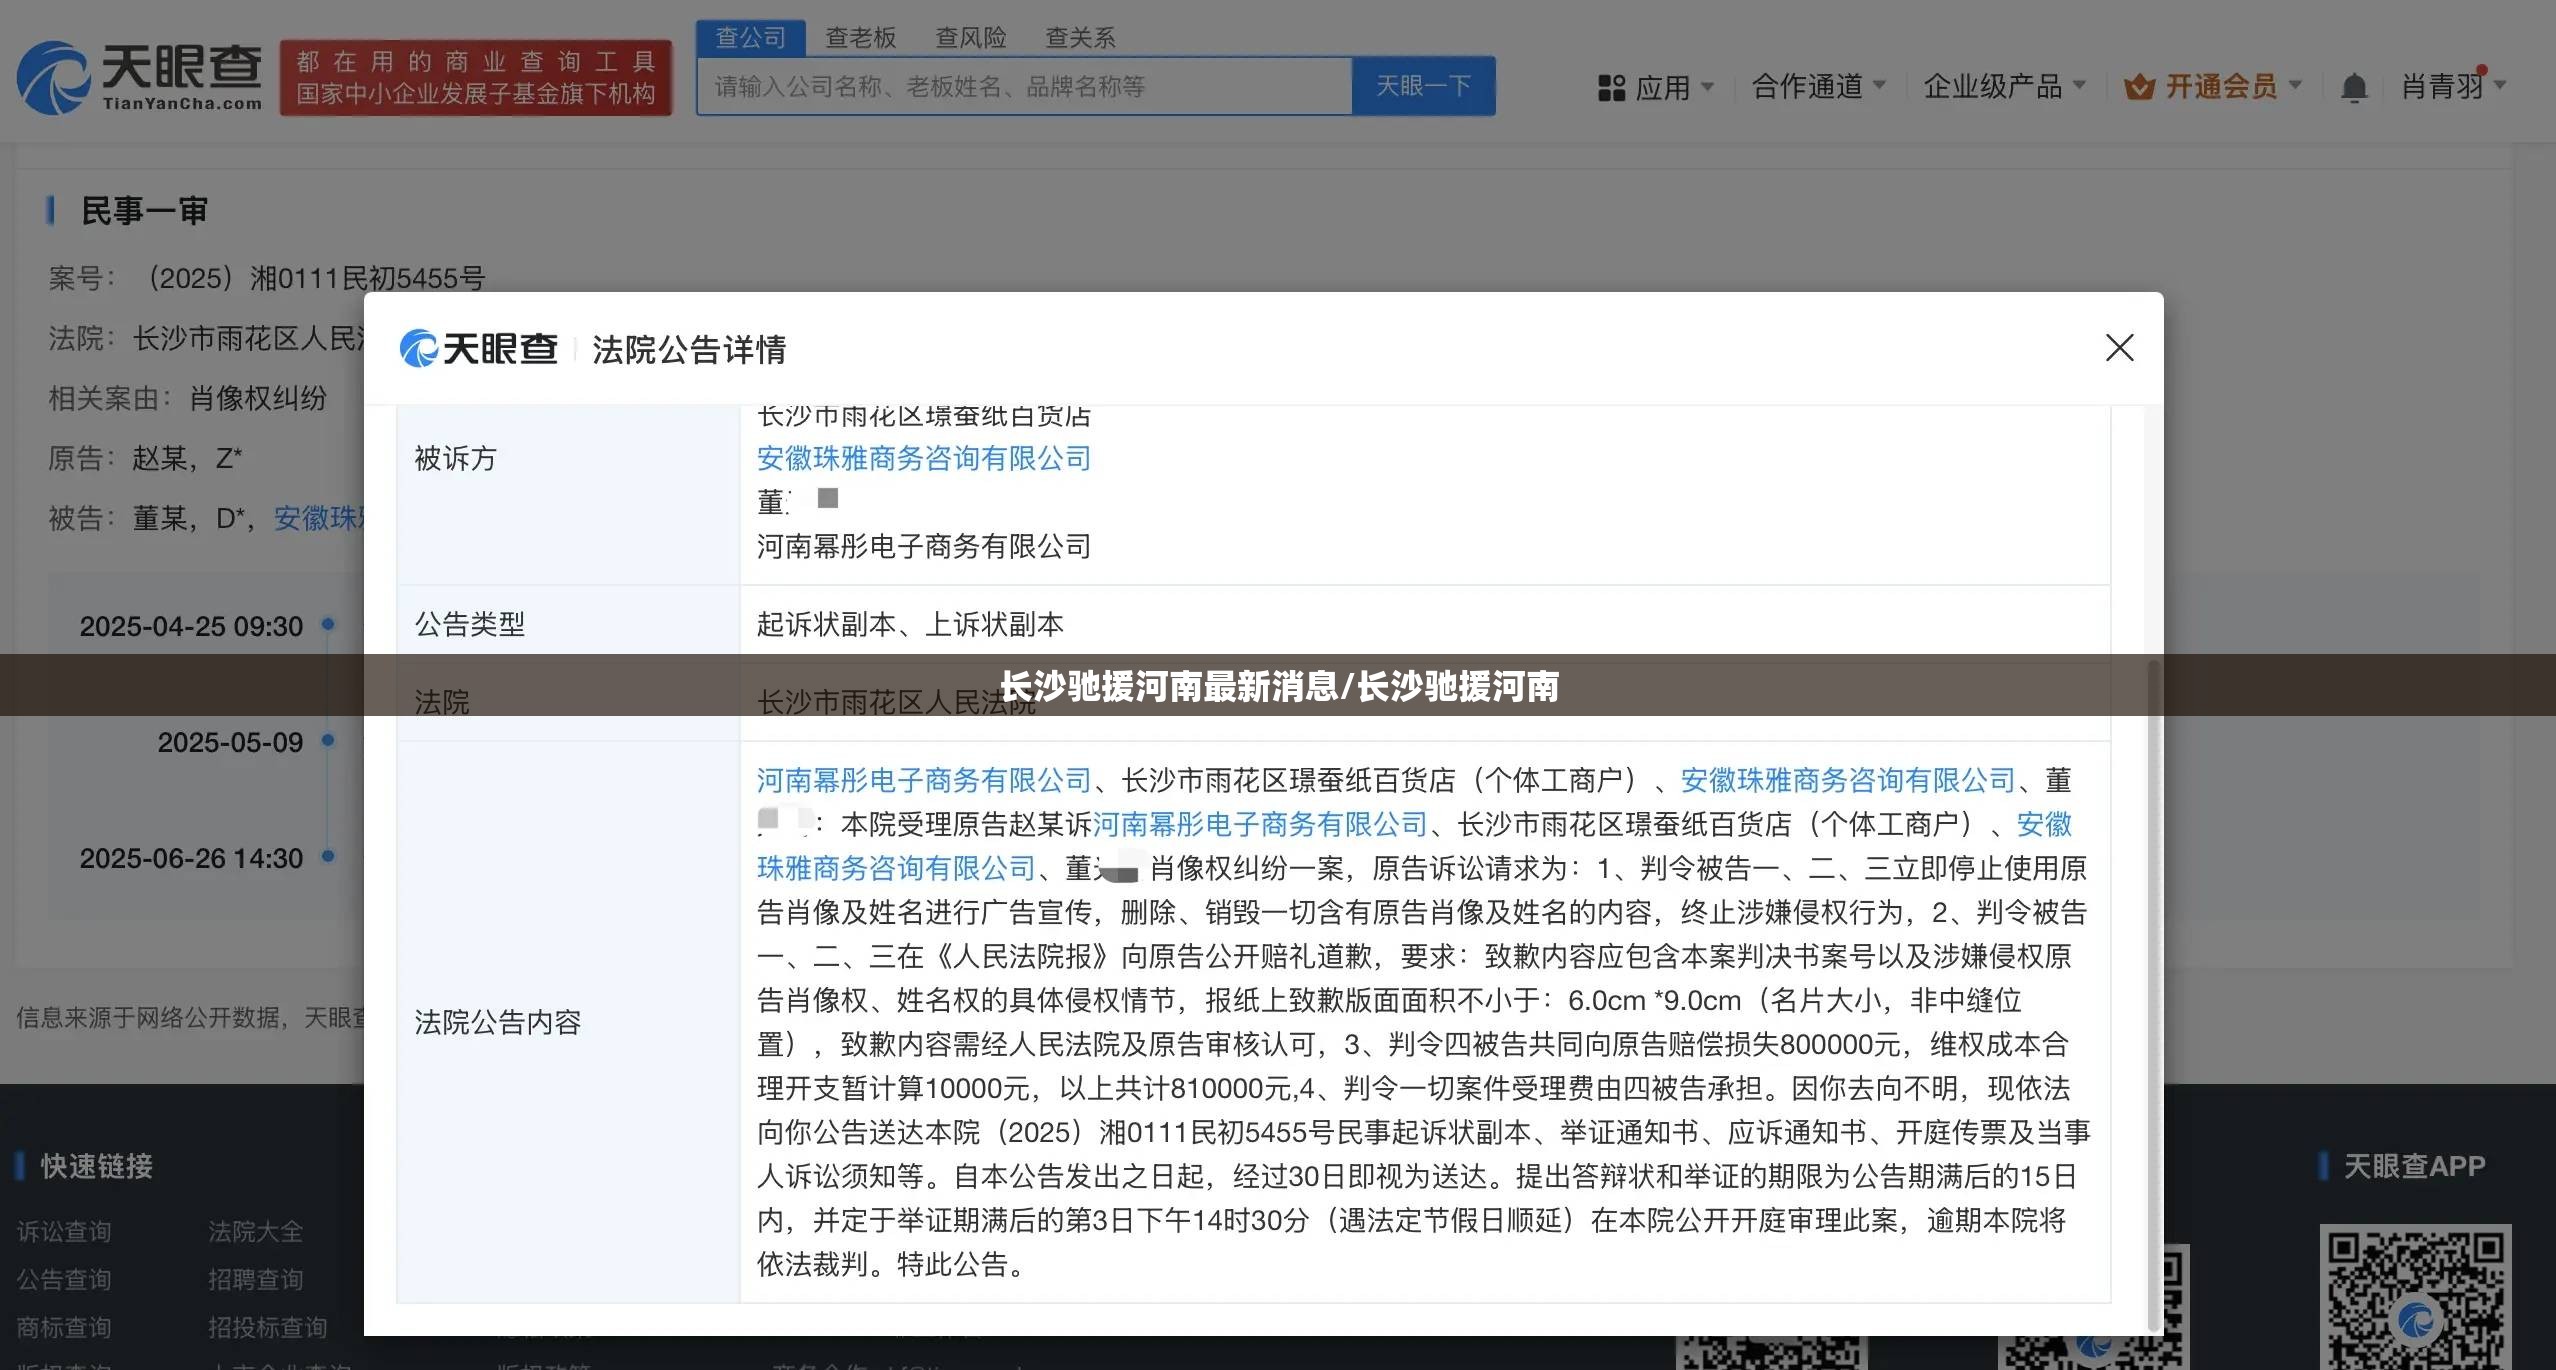Open first 河南幂彤电子商务有限公司 link in announcement content

point(923,780)
